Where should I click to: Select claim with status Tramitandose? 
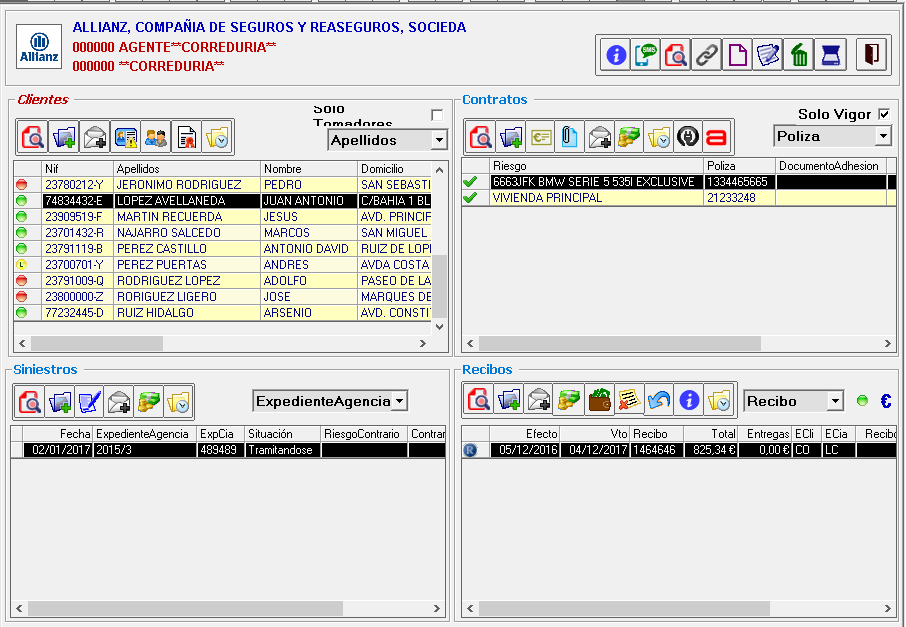pos(228,450)
